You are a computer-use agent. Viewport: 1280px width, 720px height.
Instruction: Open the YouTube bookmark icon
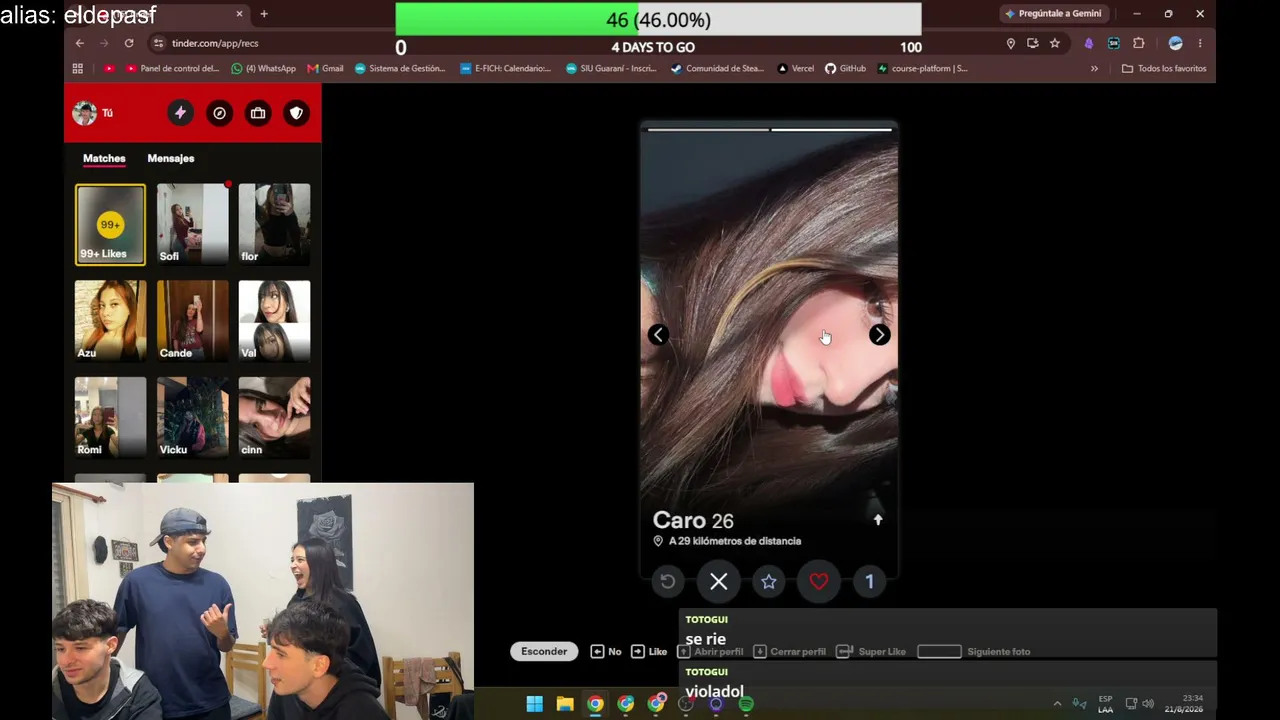click(x=109, y=68)
